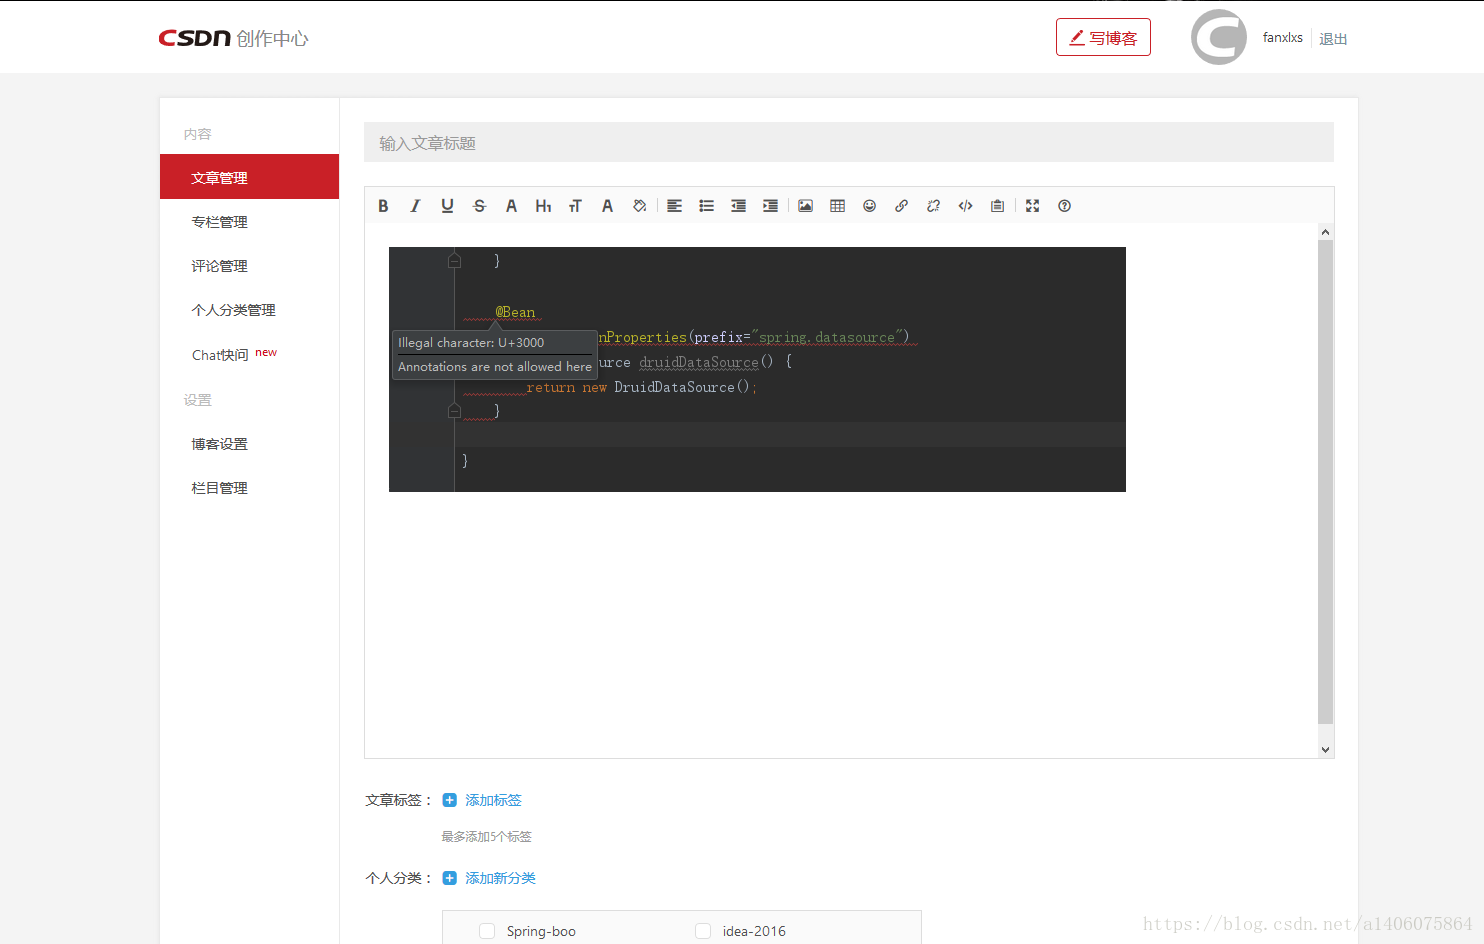The width and height of the screenshot is (1484, 944).
Task: Click the CSDN logo
Action: point(194,38)
